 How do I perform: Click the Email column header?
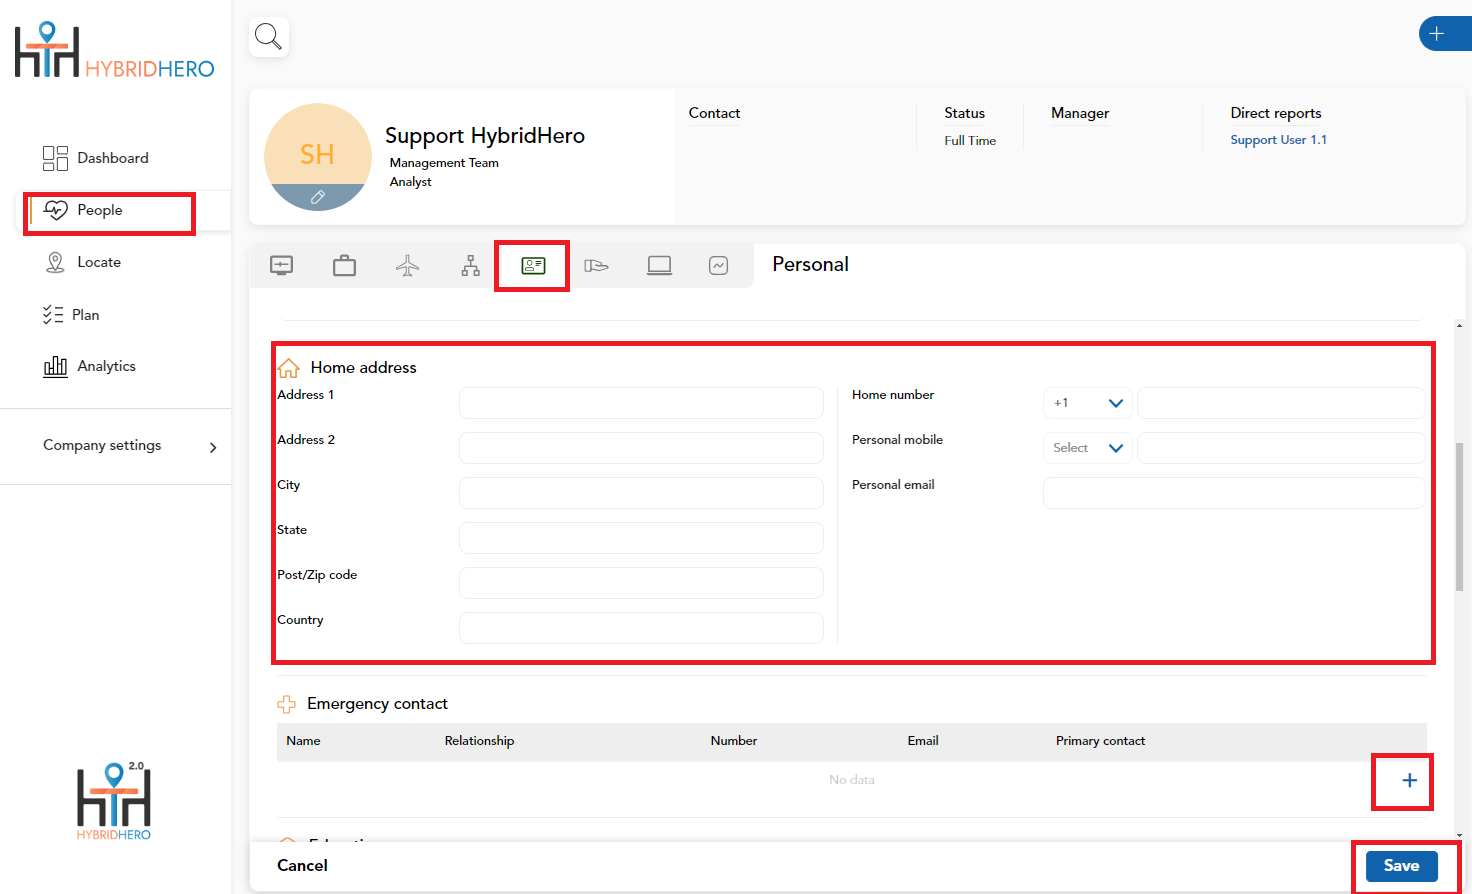[x=923, y=741]
